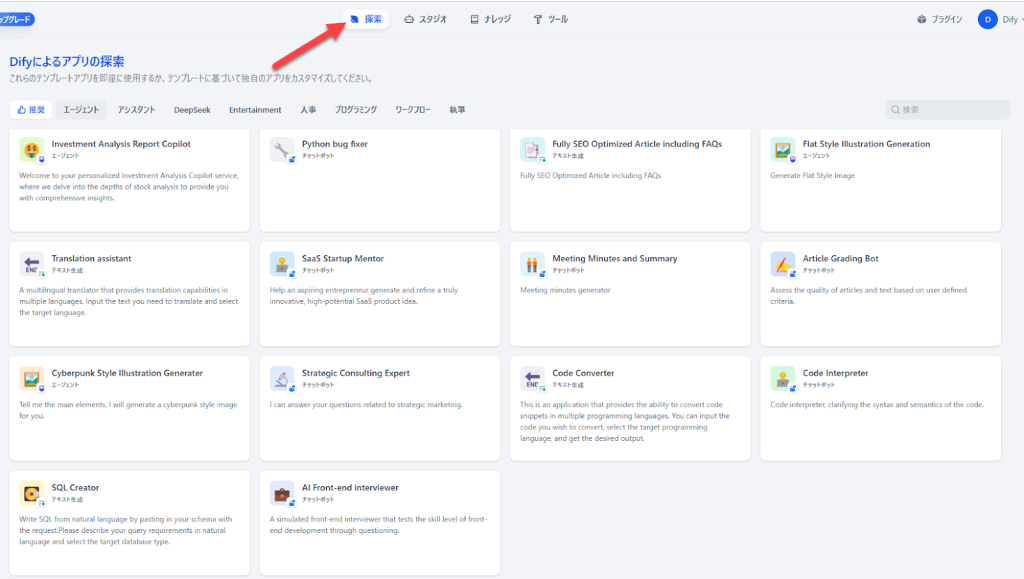Click the Strategic Consulting Expert title
The height and width of the screenshot is (579, 1024).
click(356, 373)
